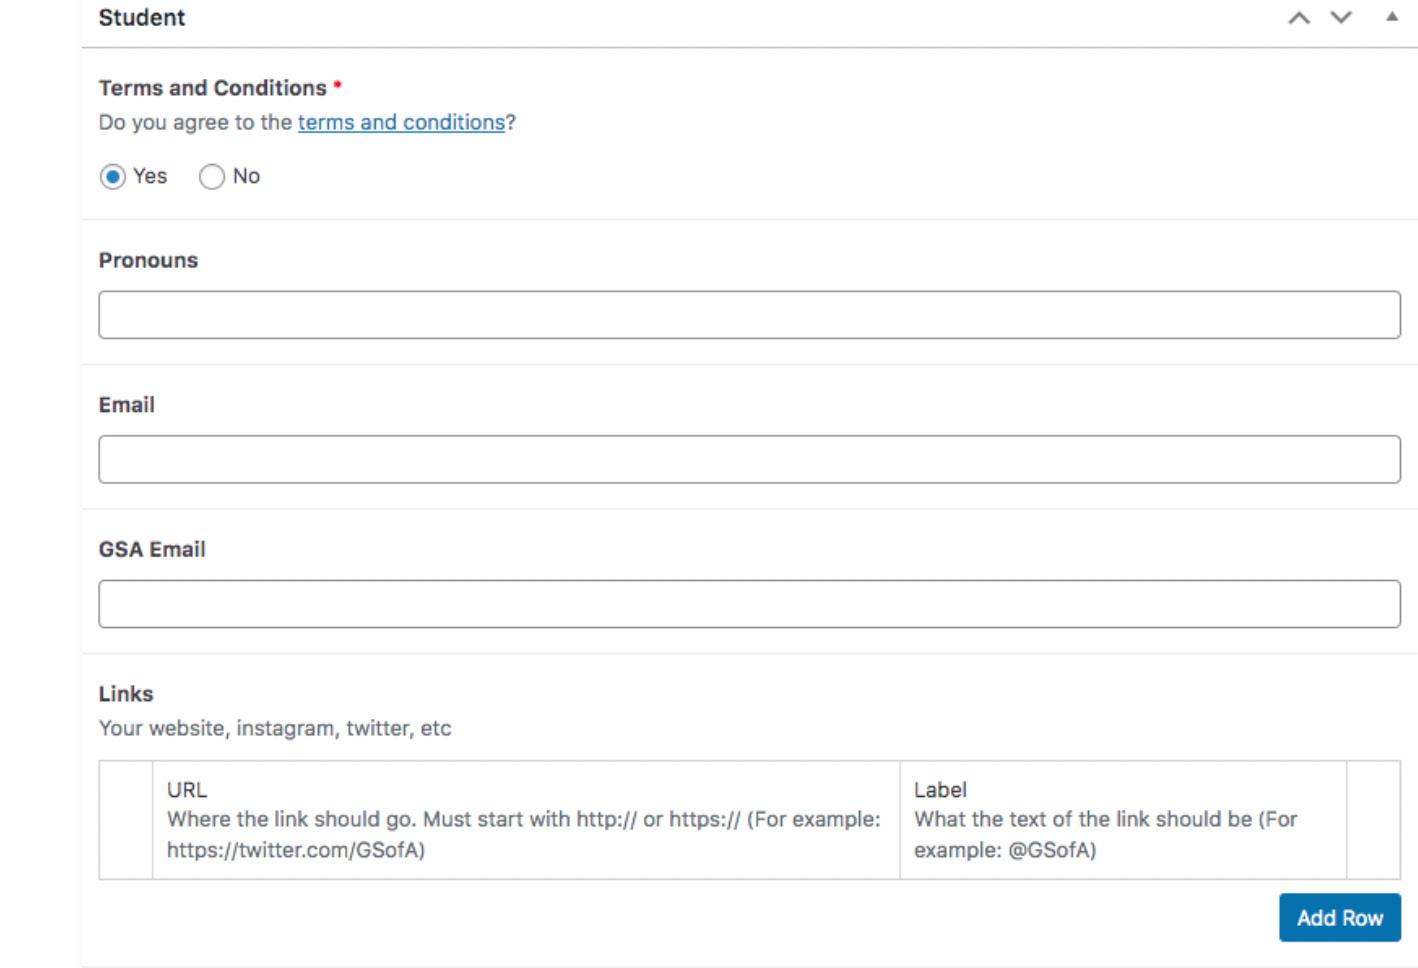Screen dimensions: 1418x968
Task: Click the GSA Email field label
Action: (x=152, y=549)
